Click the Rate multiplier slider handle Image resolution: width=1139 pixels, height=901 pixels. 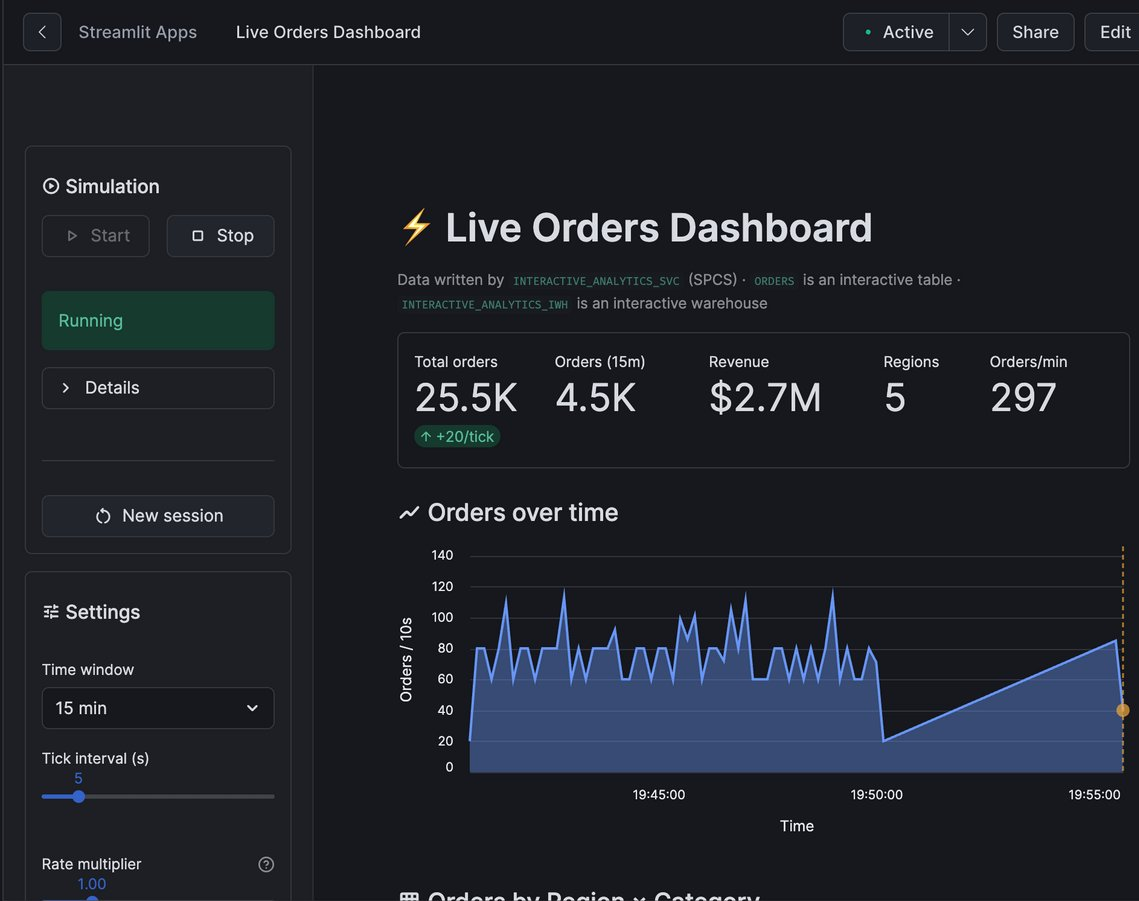tap(92, 899)
